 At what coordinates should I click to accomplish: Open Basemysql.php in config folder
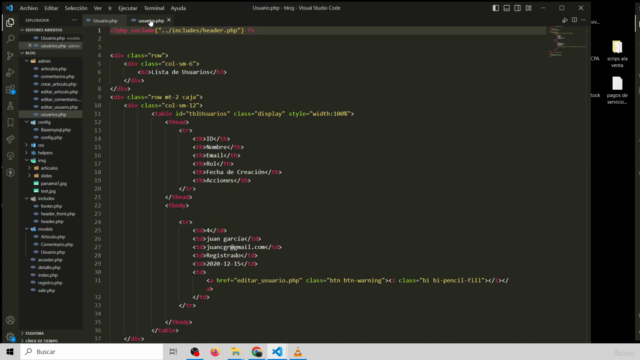[56, 130]
